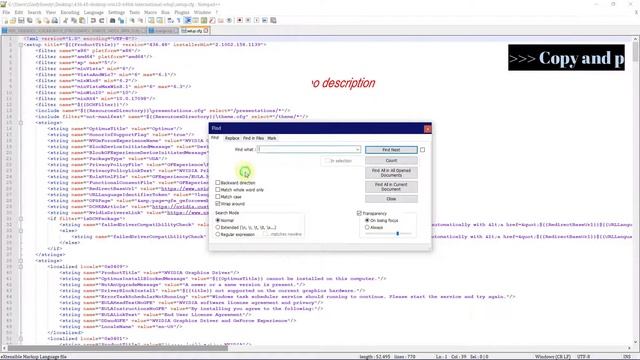Toggle the Indent Guide toolbar icon
Image resolution: width=640 pixels, height=360 pixels.
(188, 20)
